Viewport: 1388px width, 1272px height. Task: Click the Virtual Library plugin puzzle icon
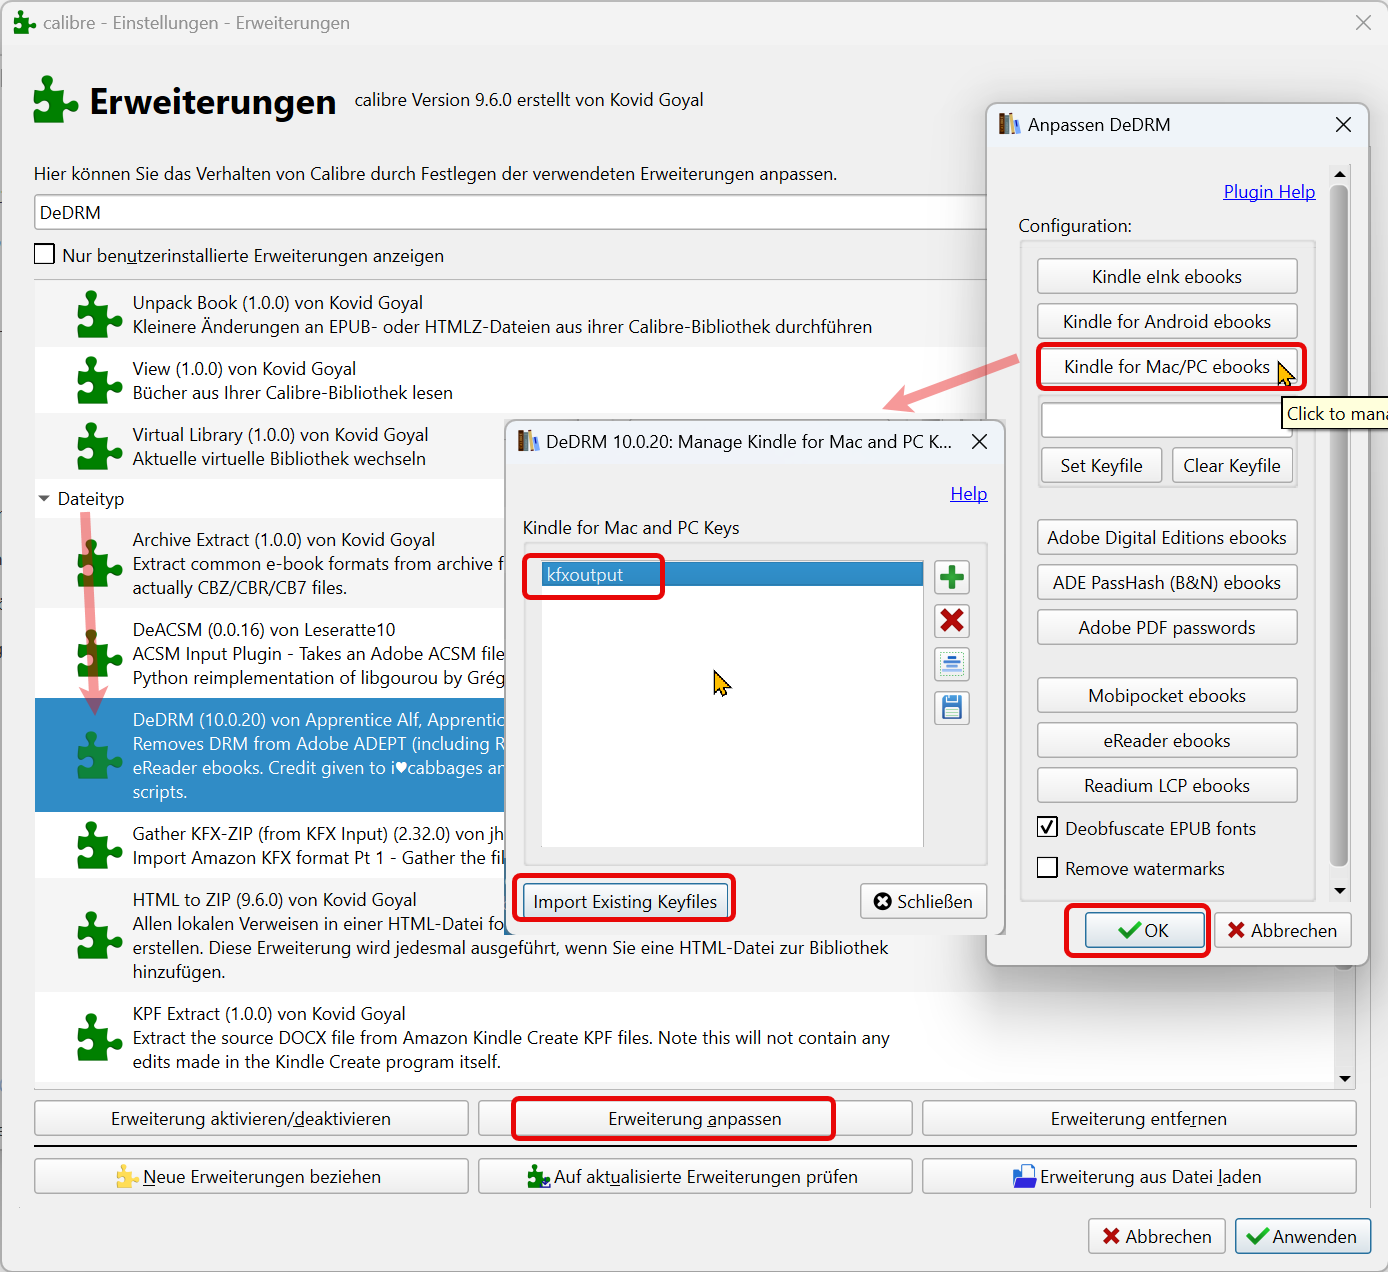tap(99, 447)
